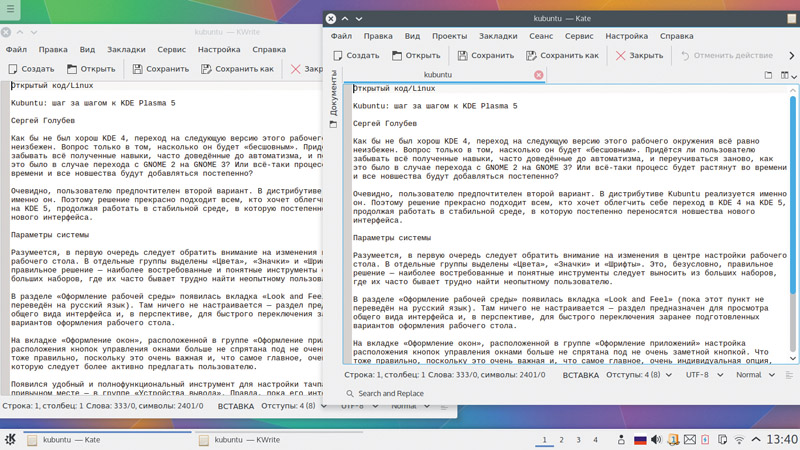Click Открыть in KWrite toolbar

[91, 68]
